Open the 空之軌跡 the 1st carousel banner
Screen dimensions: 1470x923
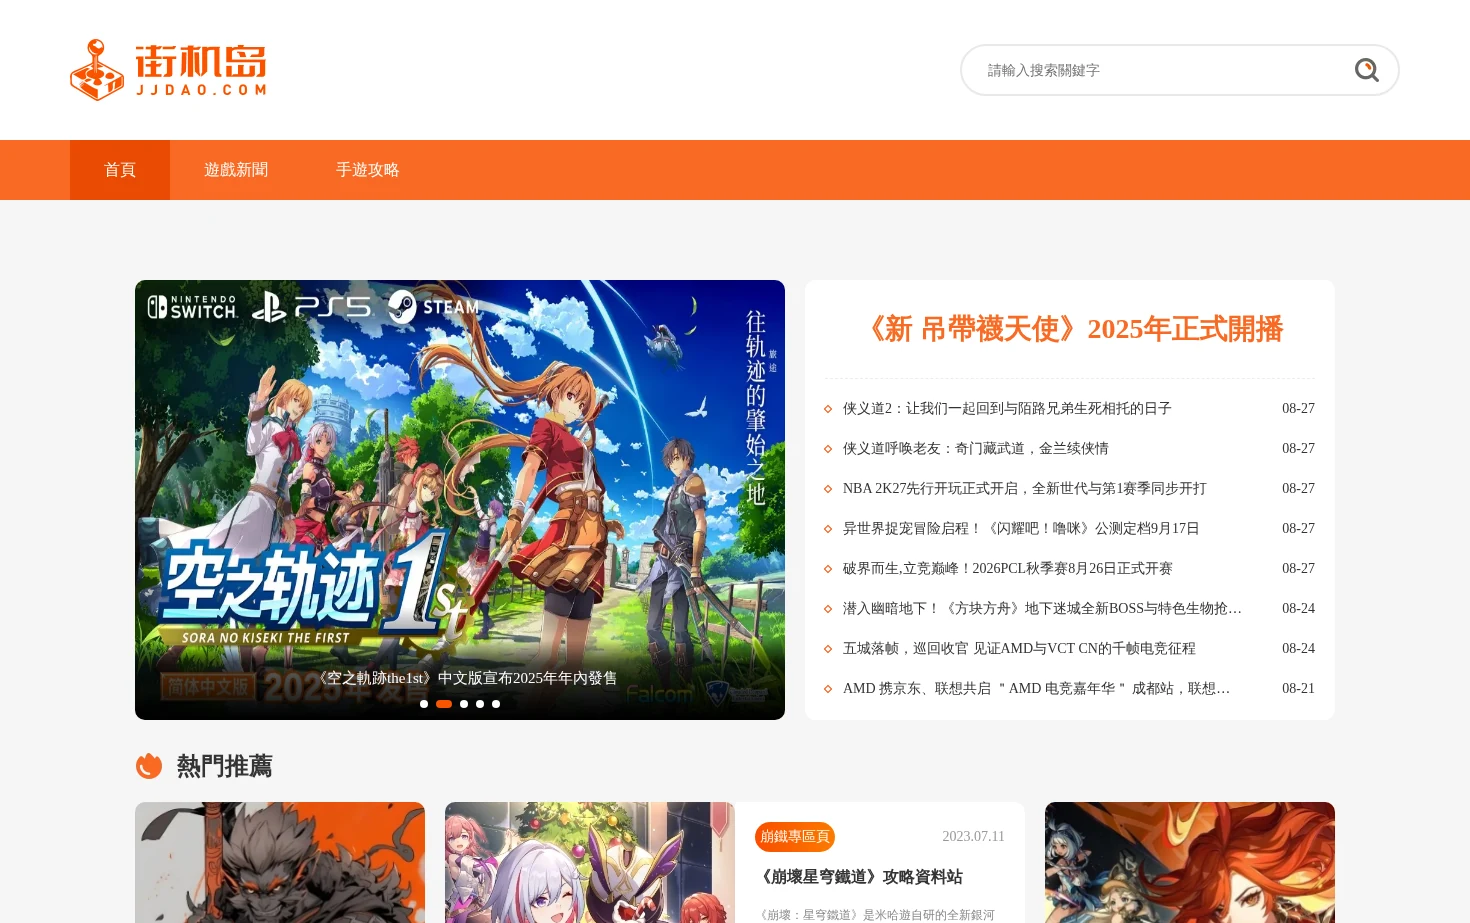pos(460,500)
